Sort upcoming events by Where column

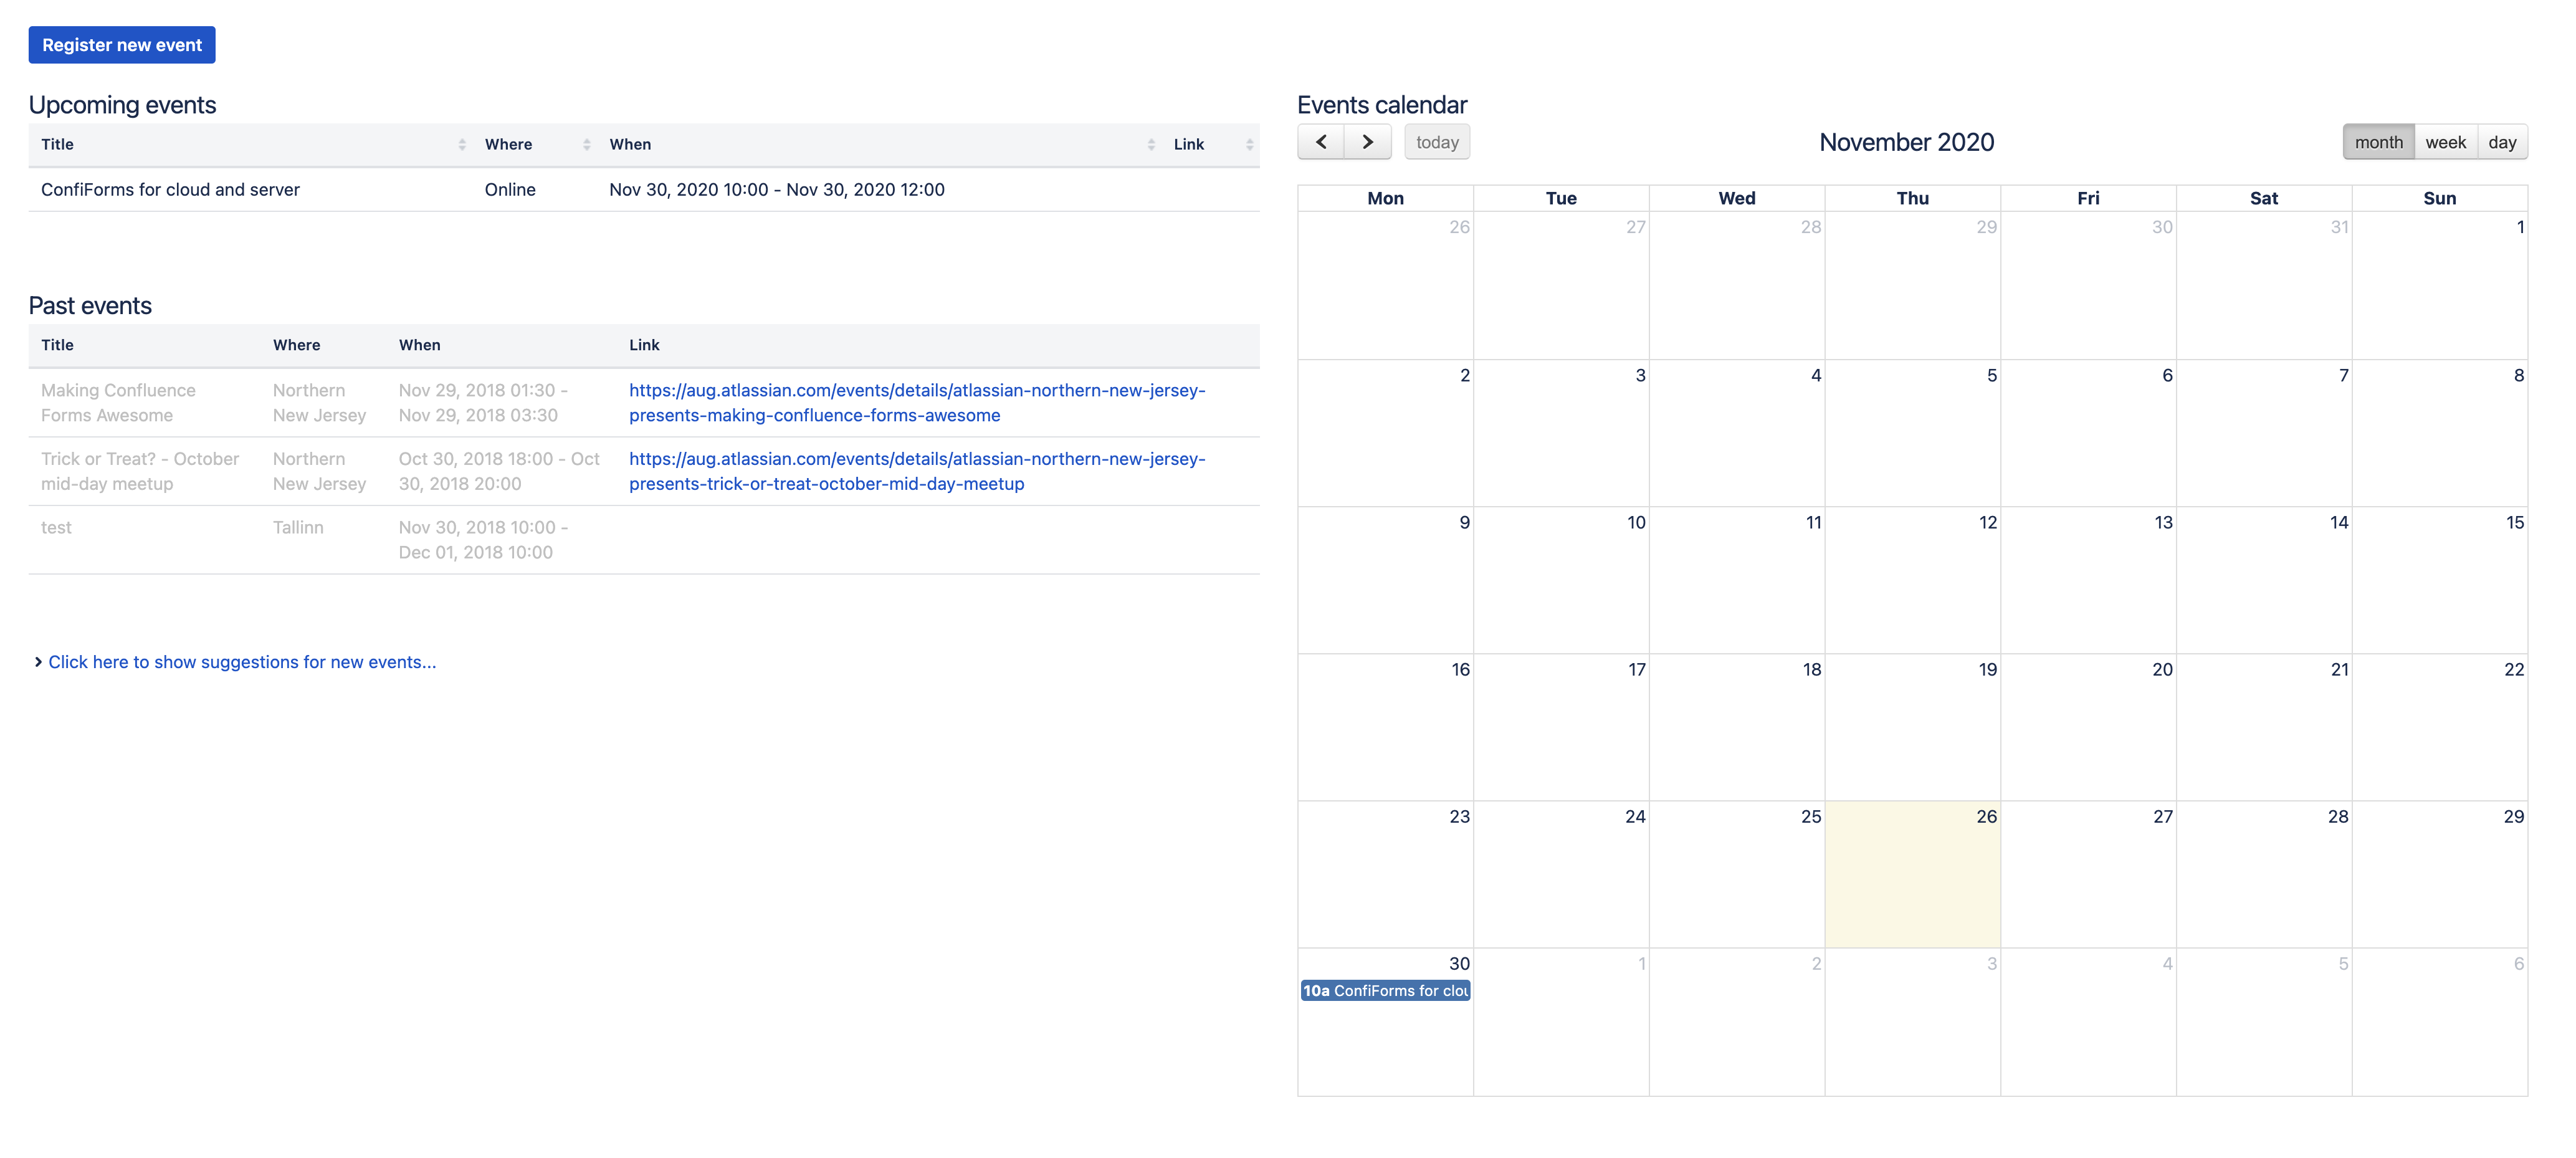(508, 144)
